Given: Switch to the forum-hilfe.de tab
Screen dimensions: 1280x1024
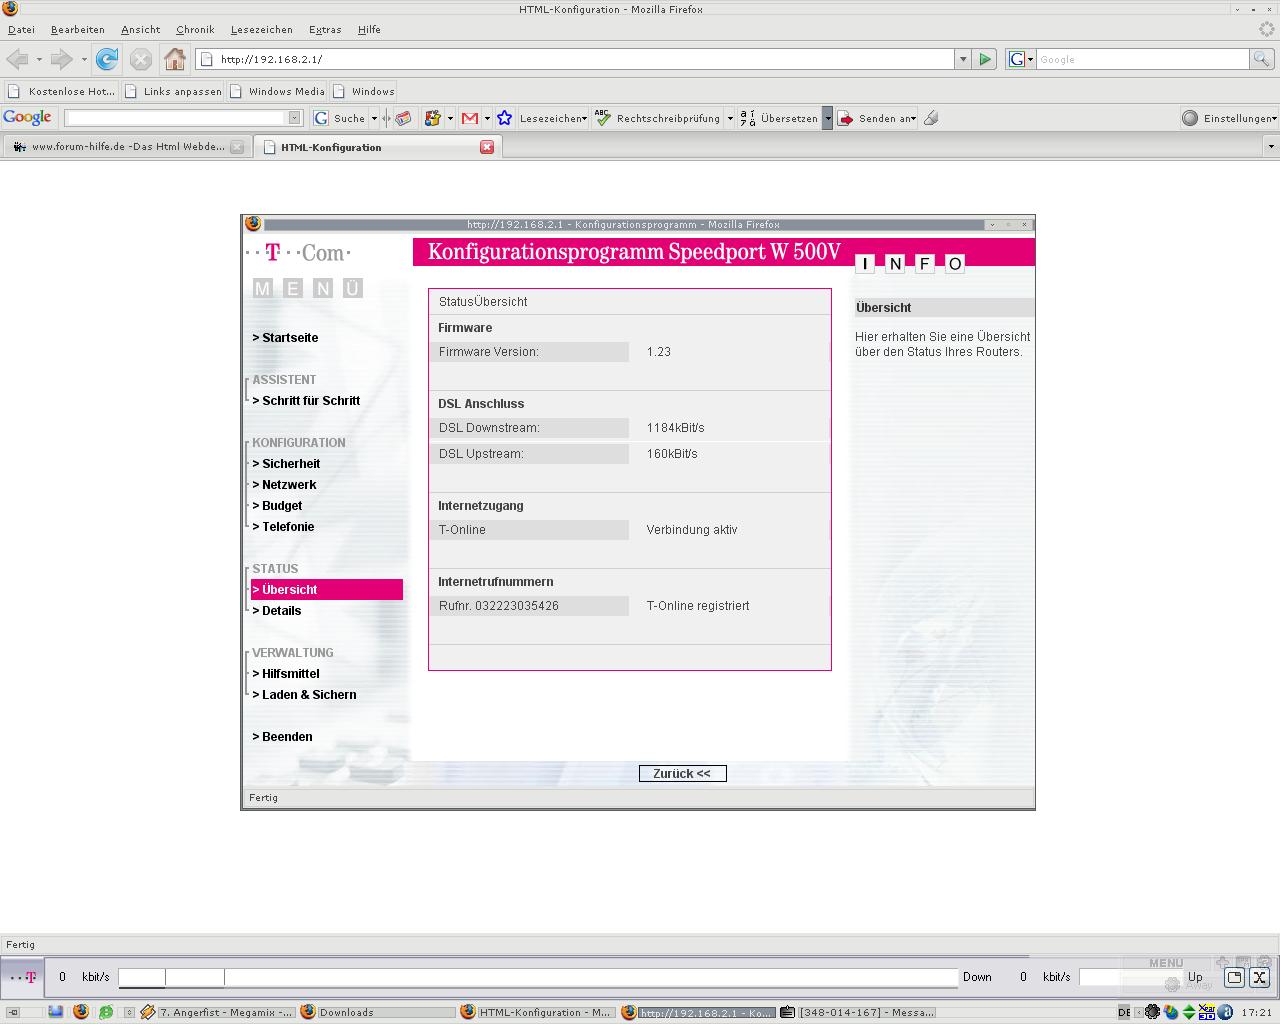Looking at the screenshot, I should 125,147.
